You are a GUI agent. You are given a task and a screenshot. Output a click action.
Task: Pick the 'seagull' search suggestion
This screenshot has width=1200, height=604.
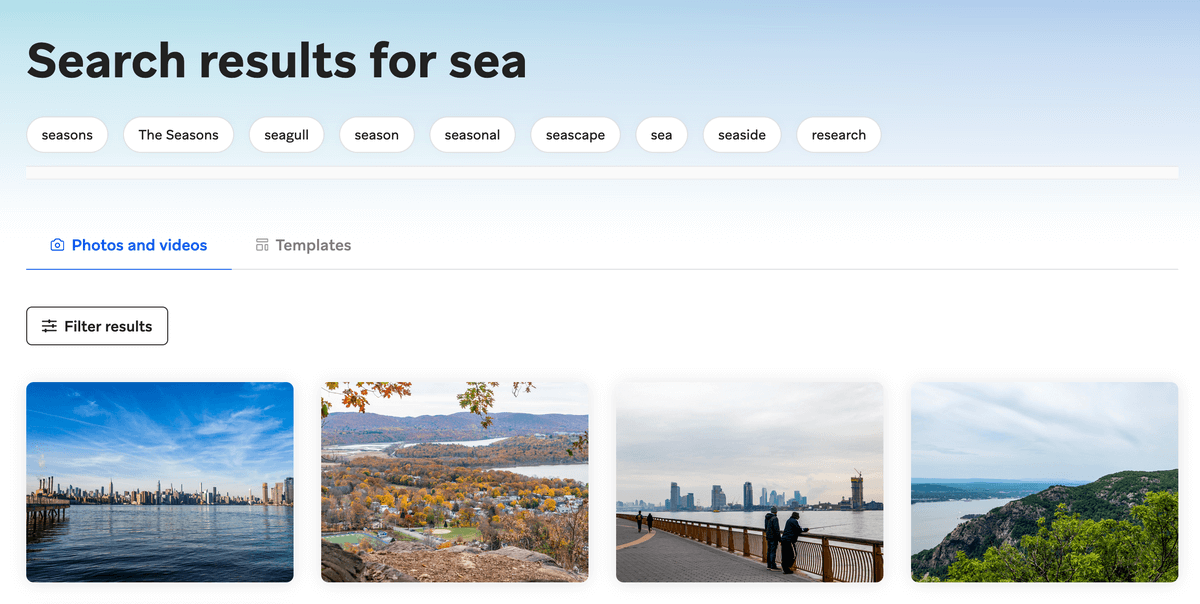tap(286, 135)
